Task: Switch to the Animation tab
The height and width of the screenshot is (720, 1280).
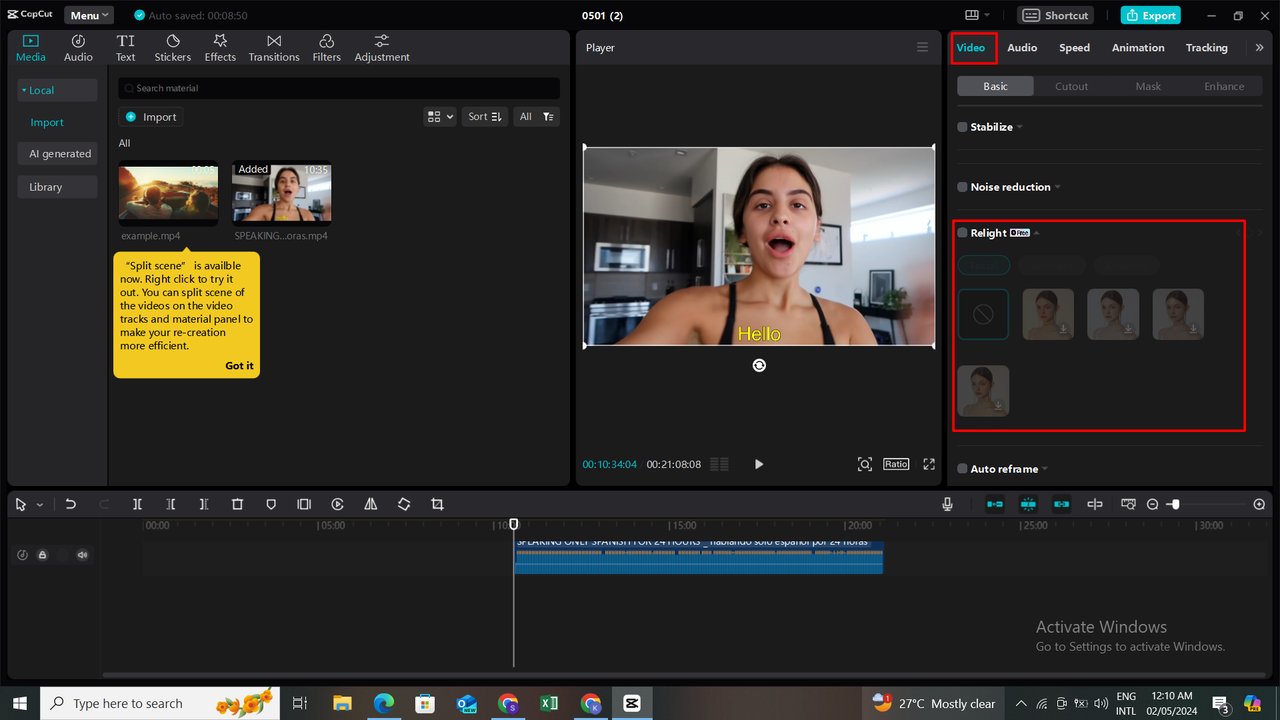Action: click(x=1137, y=47)
